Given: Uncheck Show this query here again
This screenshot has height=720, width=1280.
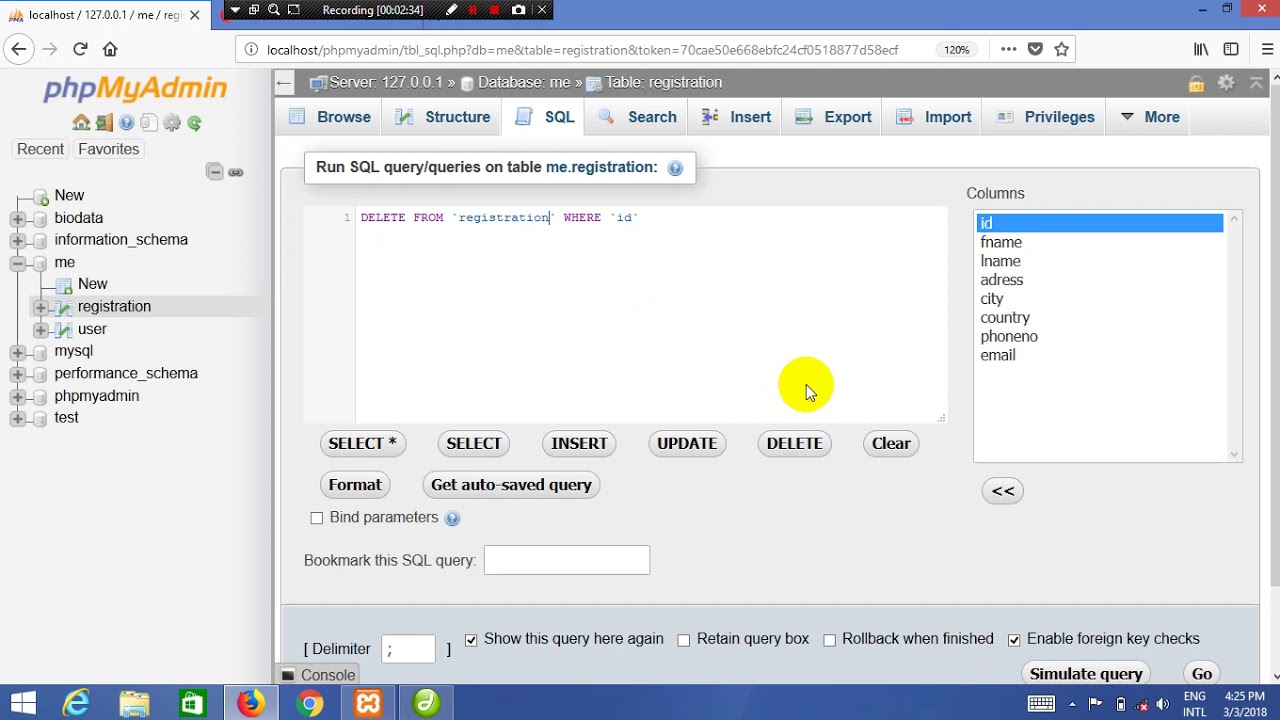Looking at the screenshot, I should 471,640.
